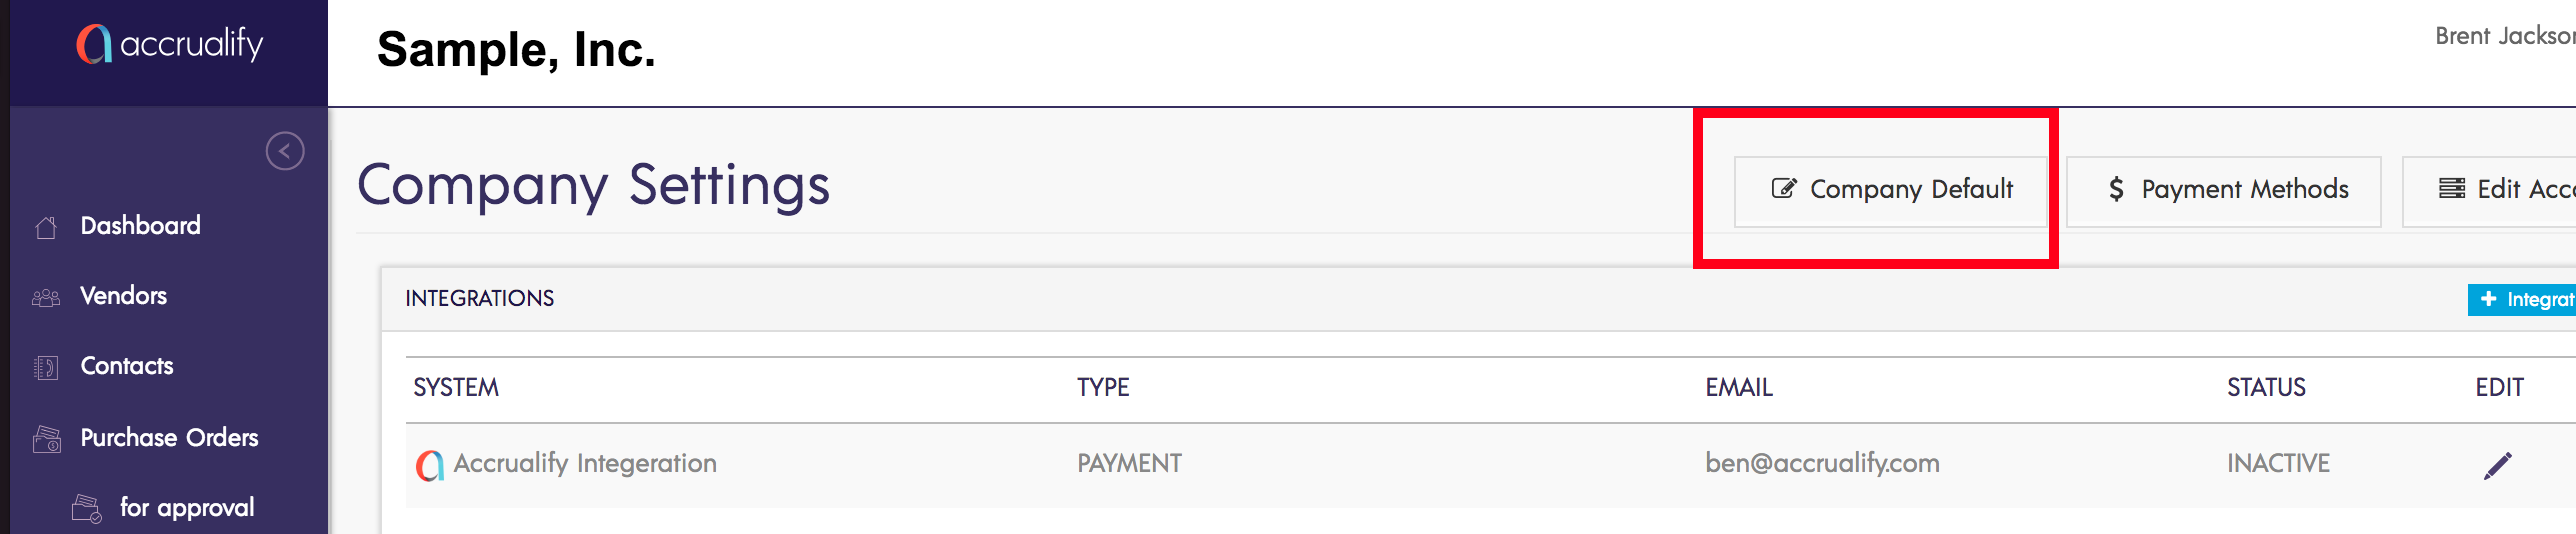Edit the Accrualify Integration with the pencil icon
The height and width of the screenshot is (534, 2576).
point(2497,465)
